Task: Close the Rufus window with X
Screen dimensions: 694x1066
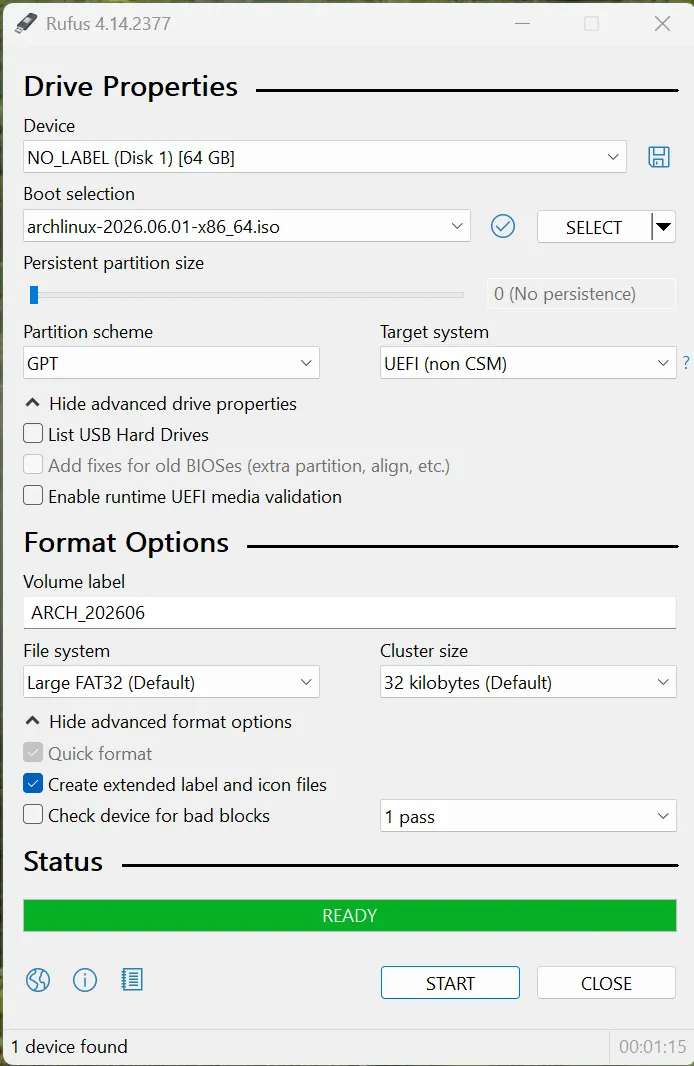Action: [662, 24]
